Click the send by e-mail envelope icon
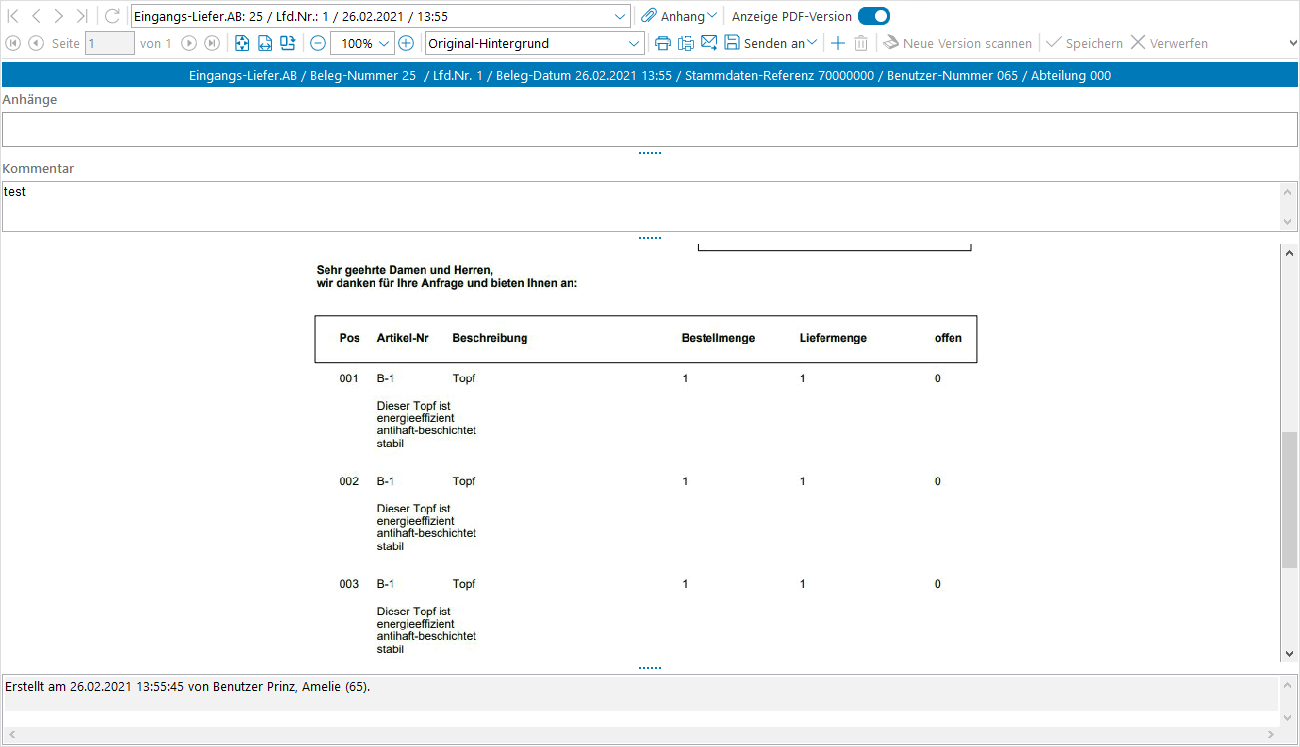The height and width of the screenshot is (747, 1300). coord(709,43)
